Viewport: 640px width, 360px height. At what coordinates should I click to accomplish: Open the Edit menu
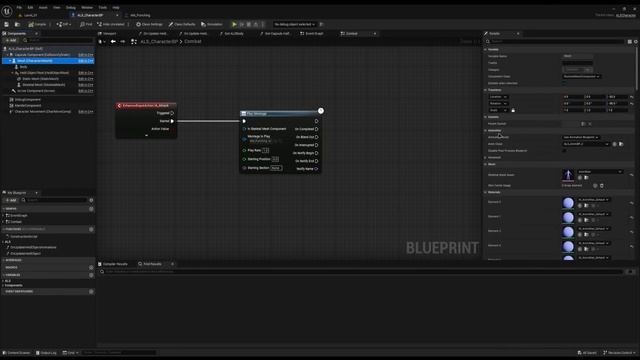point(30,7)
